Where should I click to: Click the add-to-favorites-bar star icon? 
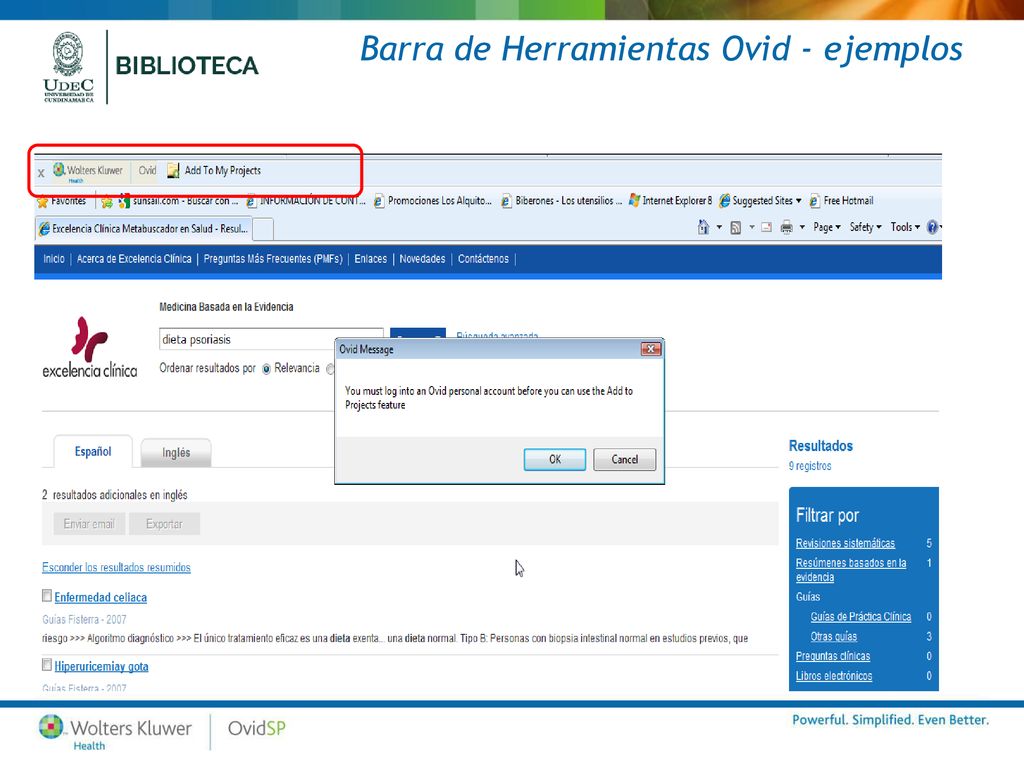[106, 202]
